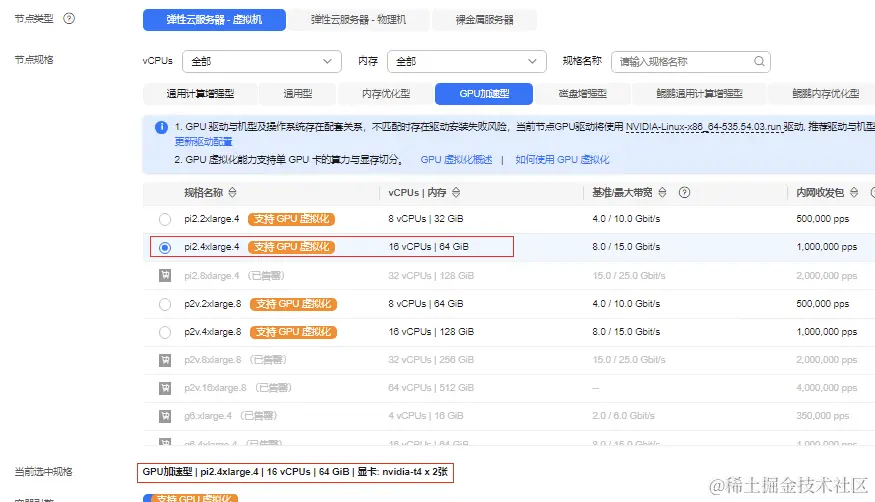Screen dimensions: 875x502
Task: Click the 350,000 pps cell
Action: coord(823,416)
